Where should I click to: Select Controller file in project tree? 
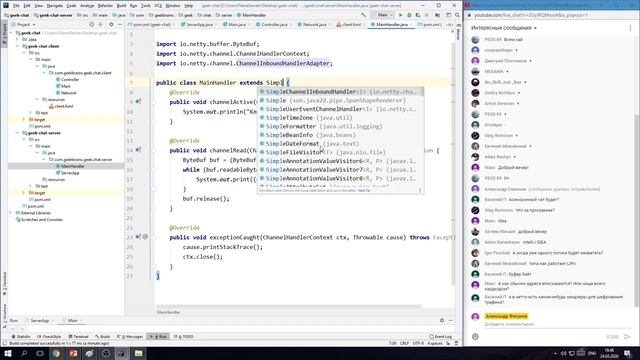(67, 80)
